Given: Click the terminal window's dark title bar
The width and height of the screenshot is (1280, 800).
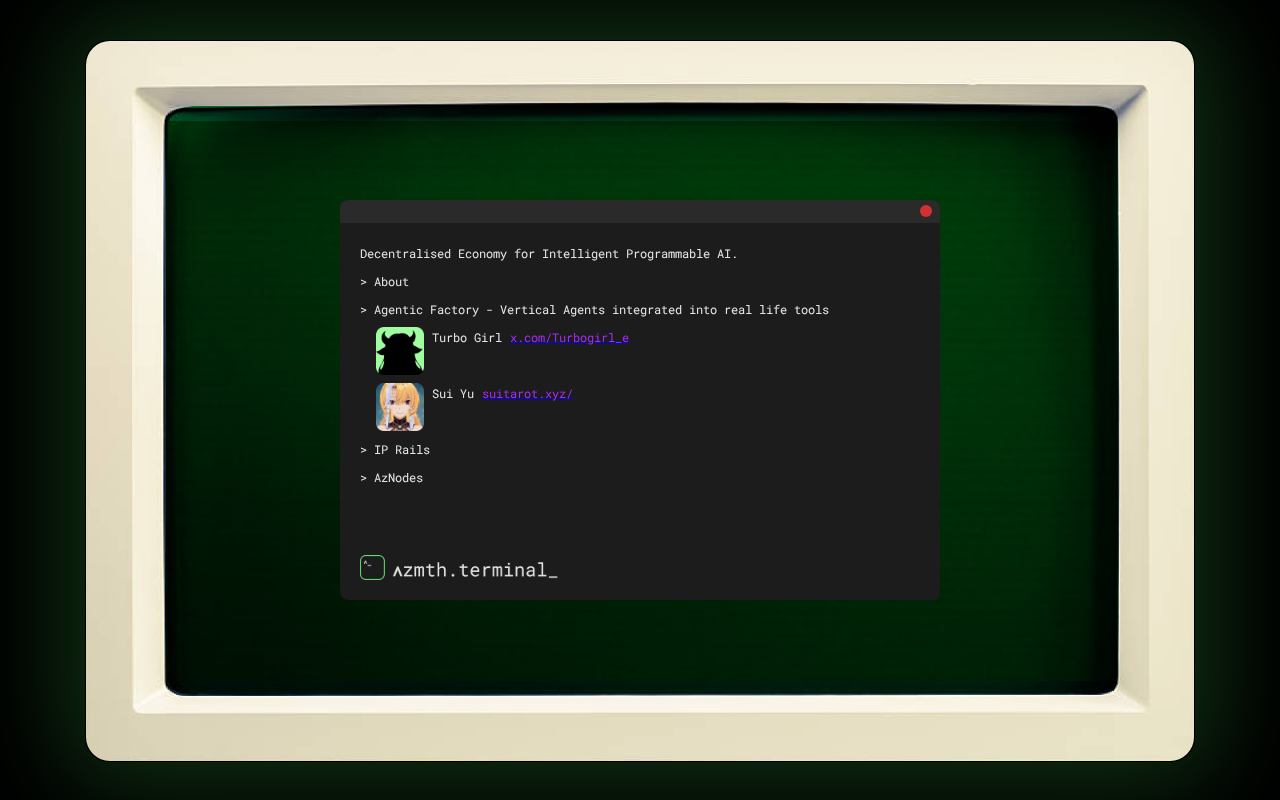Looking at the screenshot, I should 628,211.
